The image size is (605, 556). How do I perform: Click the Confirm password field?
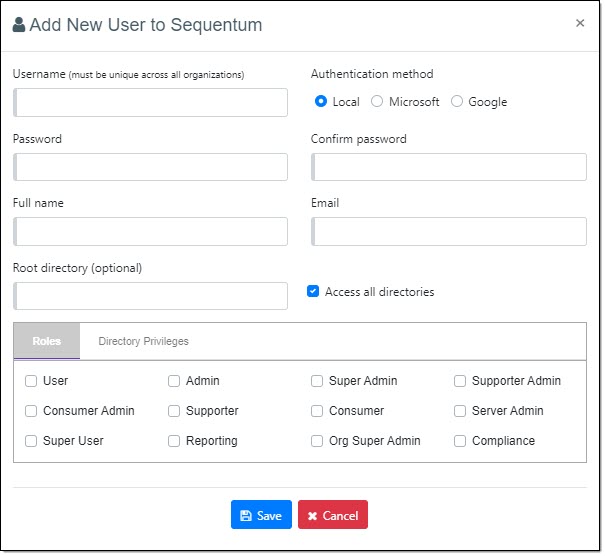(x=450, y=167)
